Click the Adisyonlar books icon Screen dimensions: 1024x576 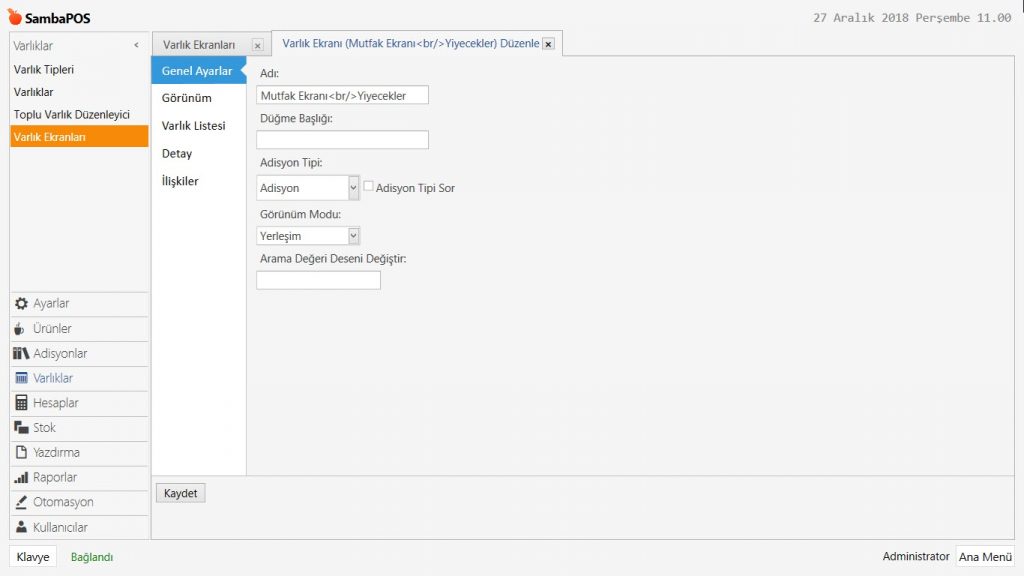click(x=21, y=354)
